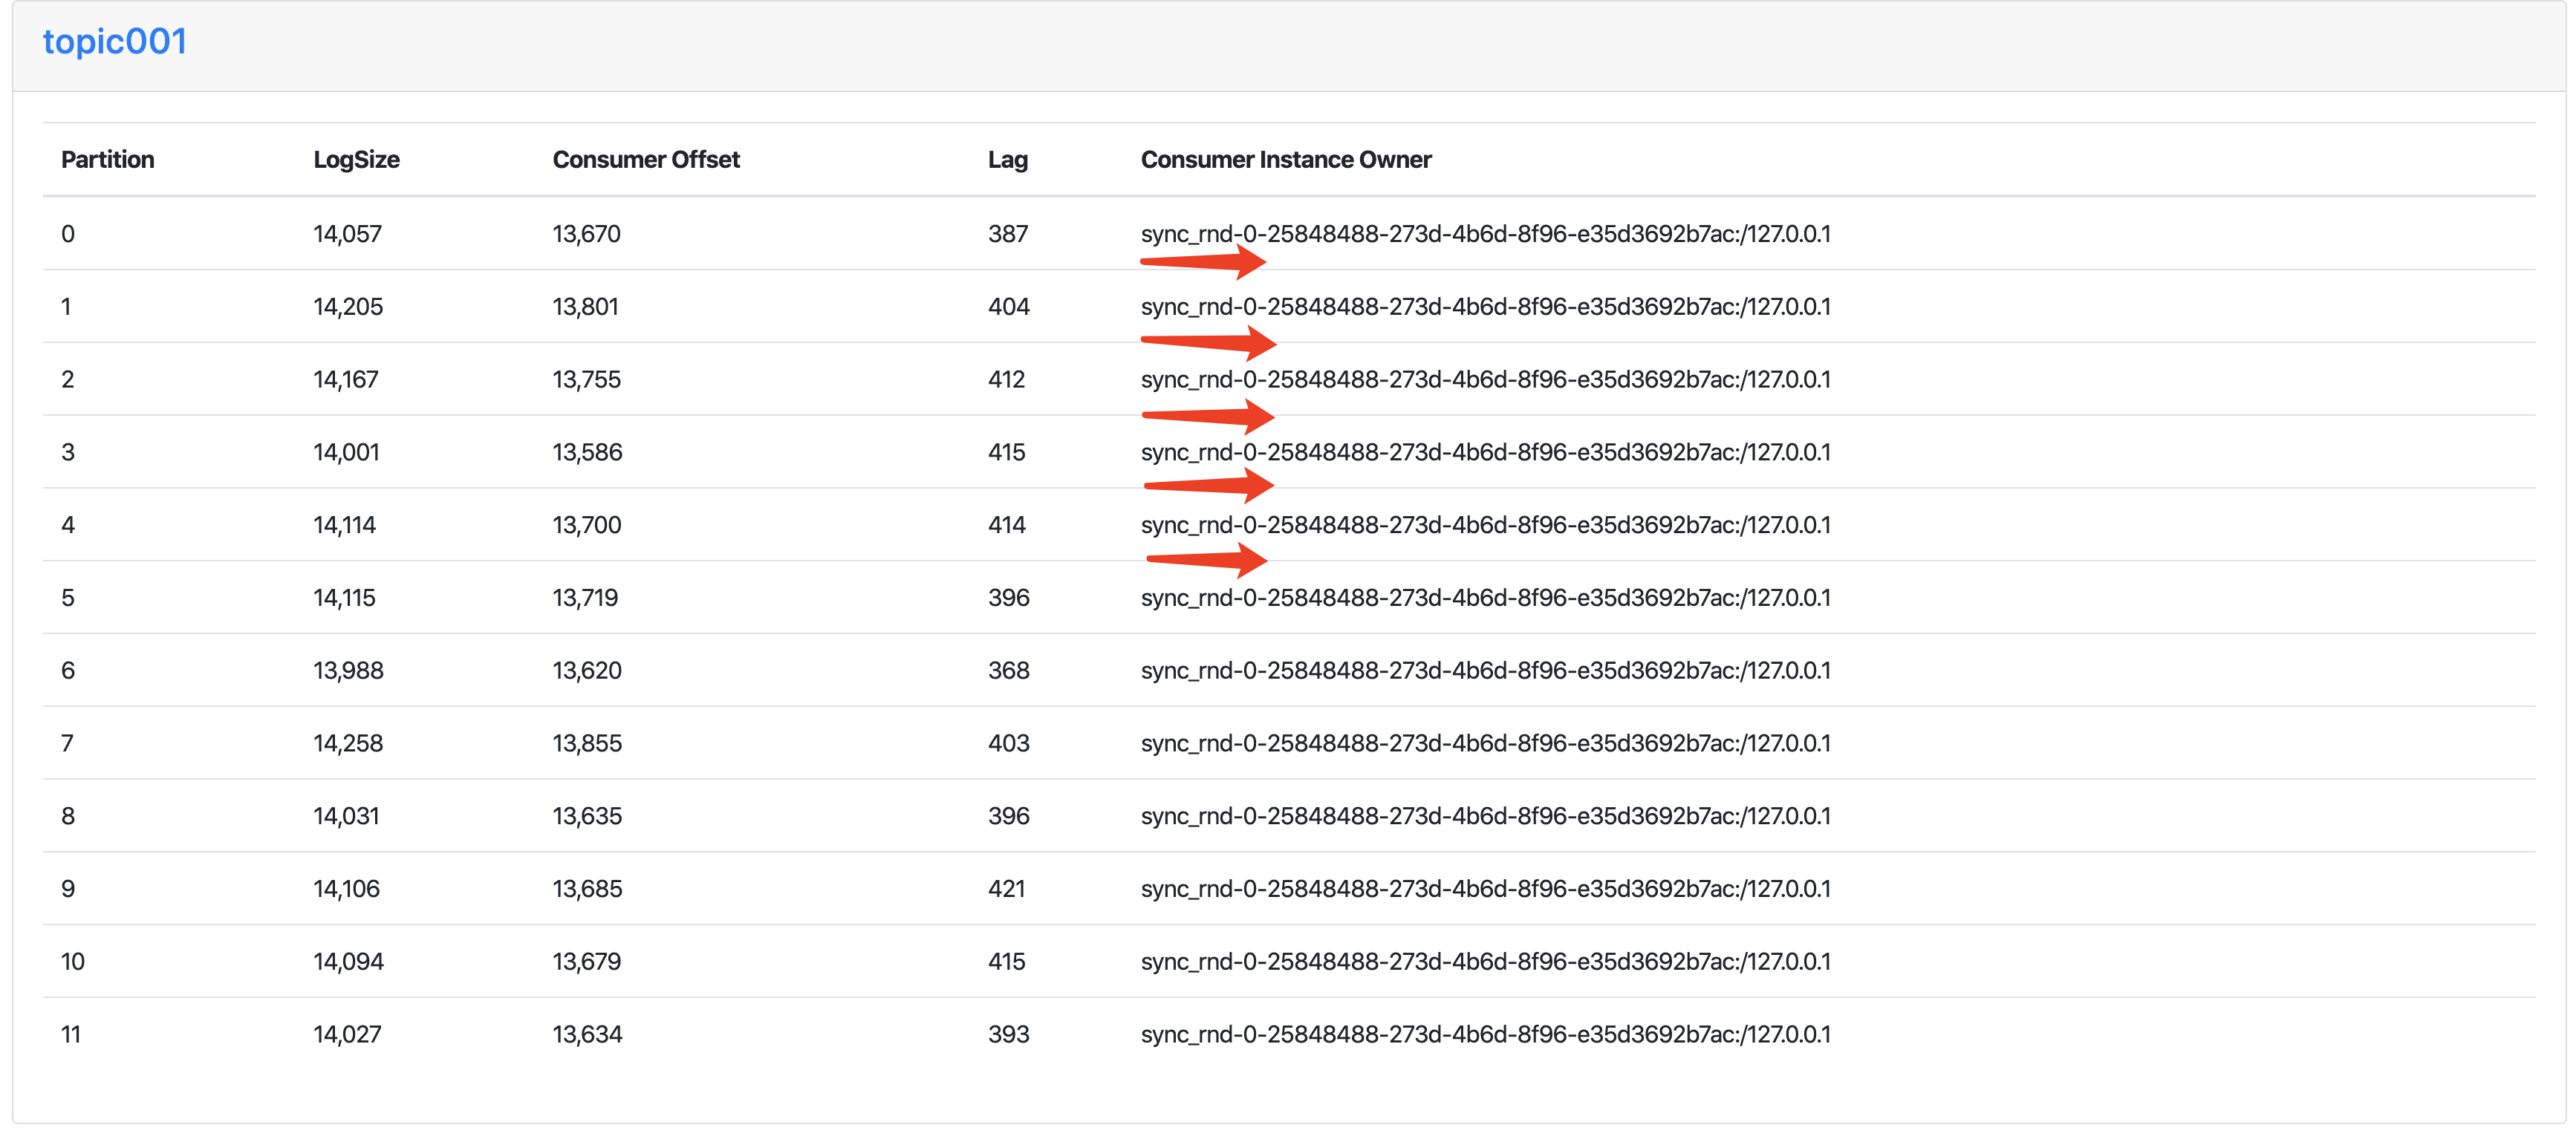
Task: Click consumer offset value 13,801
Action: [x=585, y=307]
